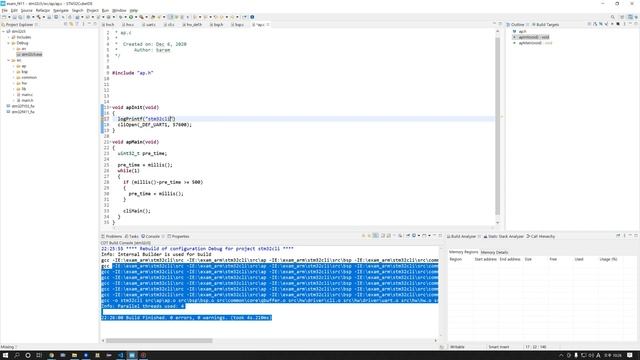Collapse the top-level src folder

click(9, 60)
